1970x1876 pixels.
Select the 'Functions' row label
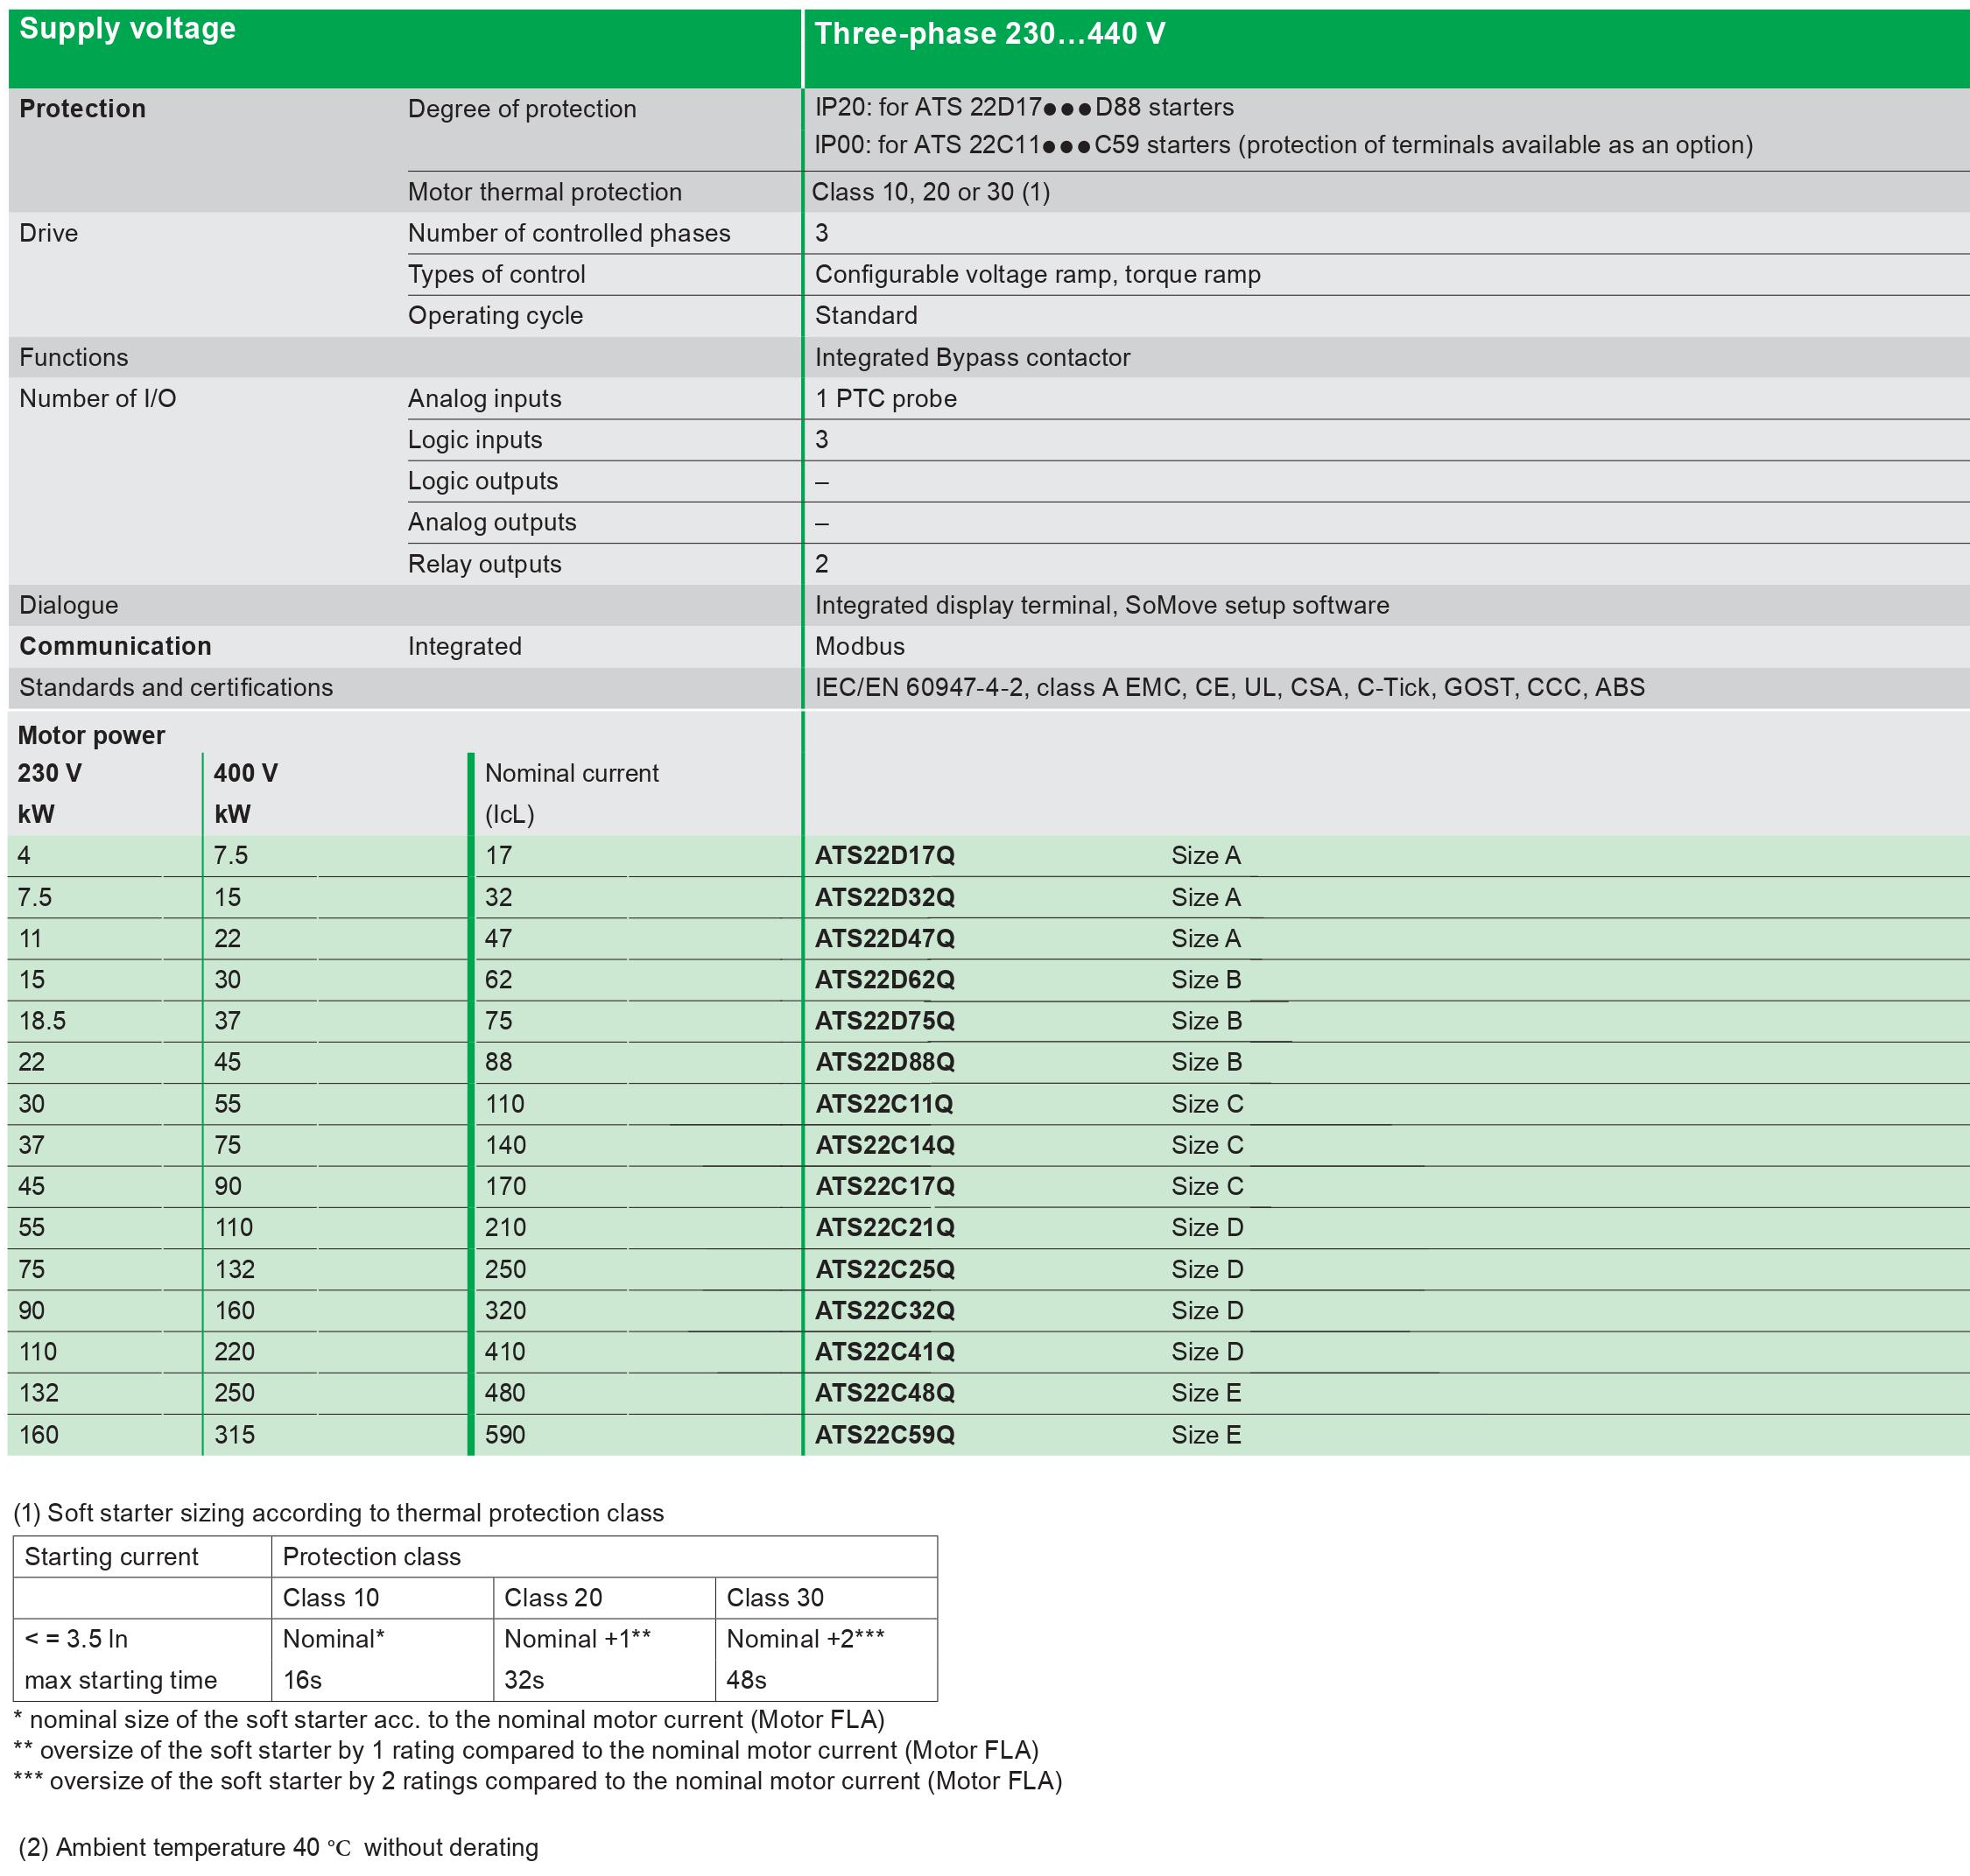[74, 357]
